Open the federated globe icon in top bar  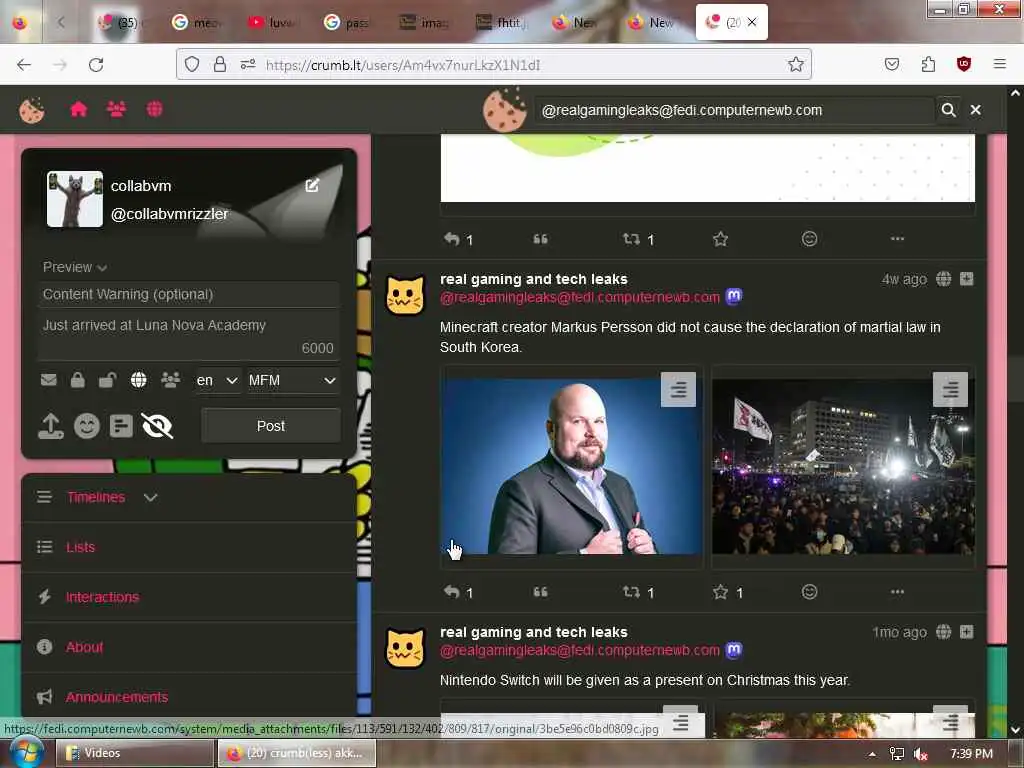[155, 109]
